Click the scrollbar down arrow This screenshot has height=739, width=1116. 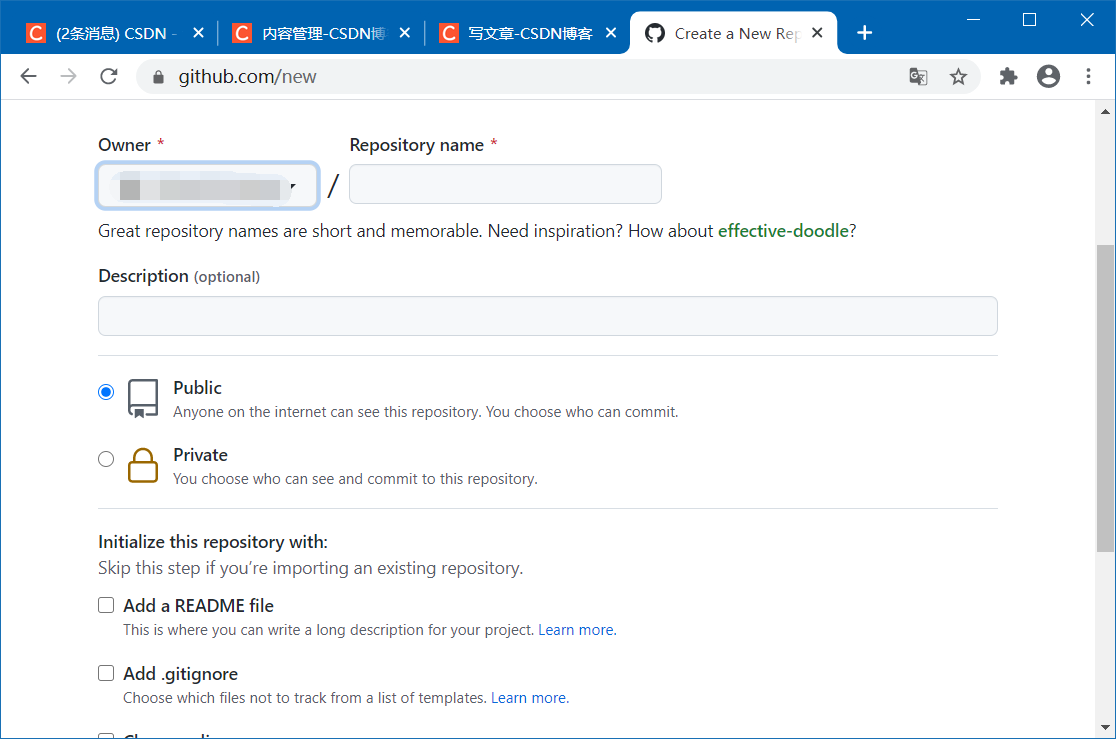1105,728
